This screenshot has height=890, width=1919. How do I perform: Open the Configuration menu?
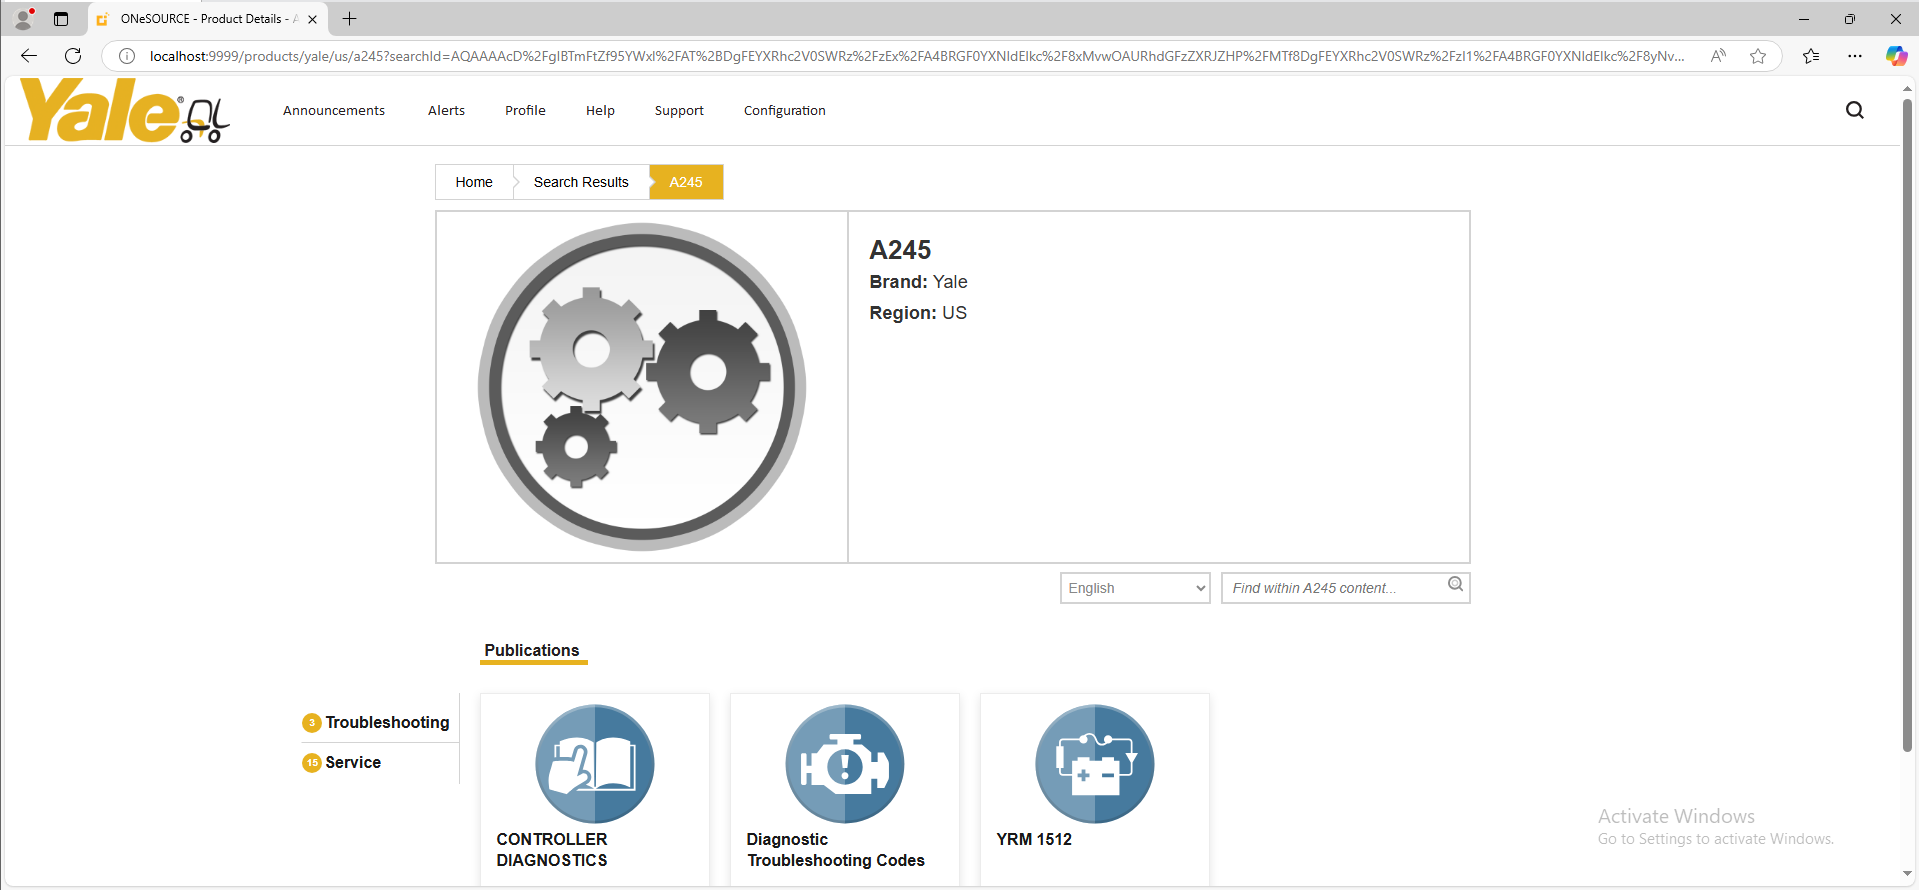785,111
